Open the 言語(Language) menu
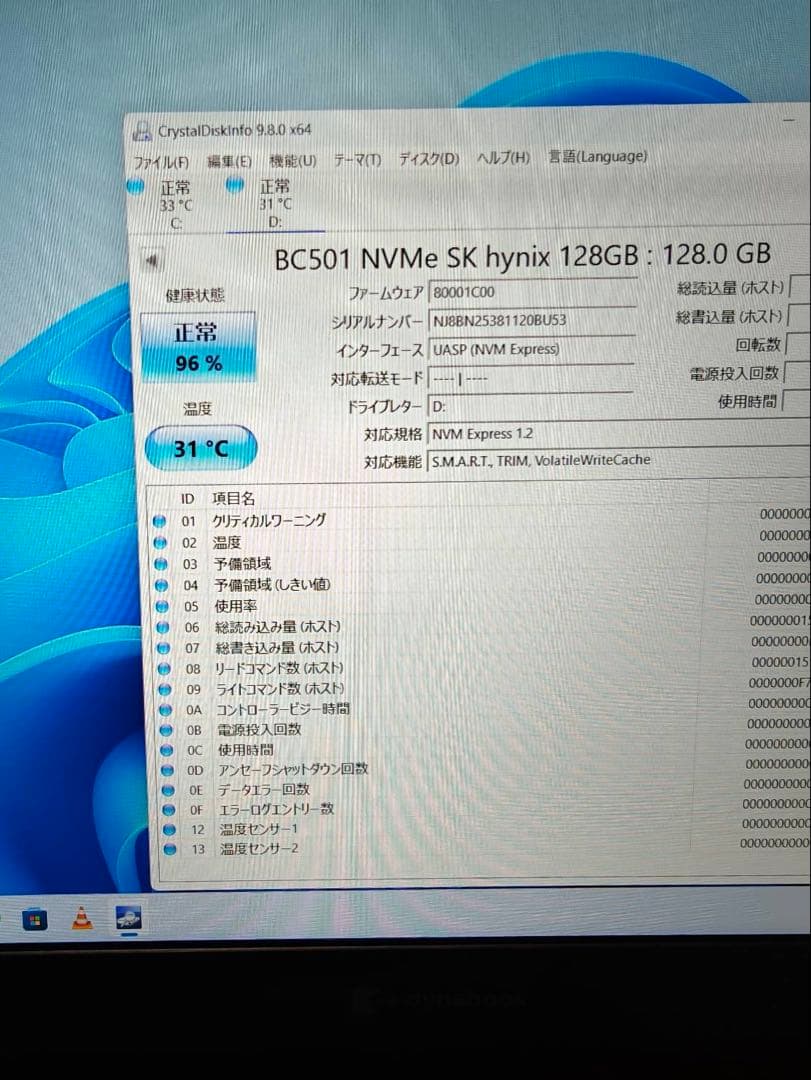This screenshot has height=1080, width=811. point(597,156)
